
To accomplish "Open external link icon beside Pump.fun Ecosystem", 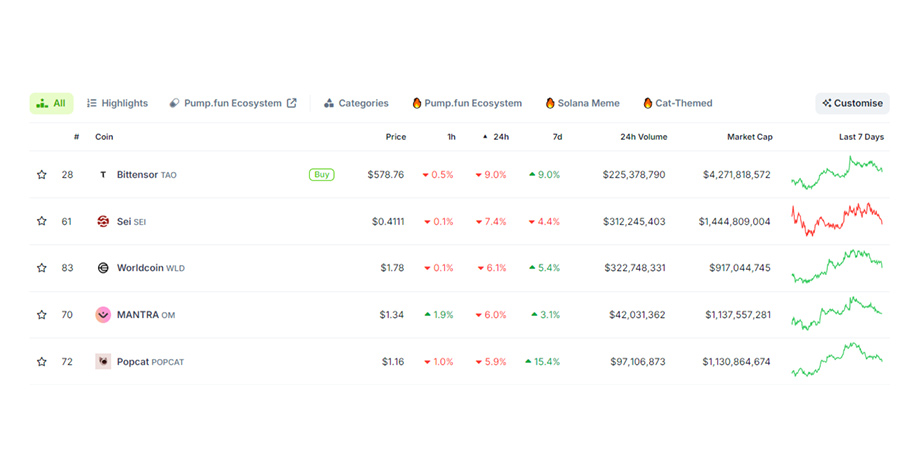I will [292, 103].
